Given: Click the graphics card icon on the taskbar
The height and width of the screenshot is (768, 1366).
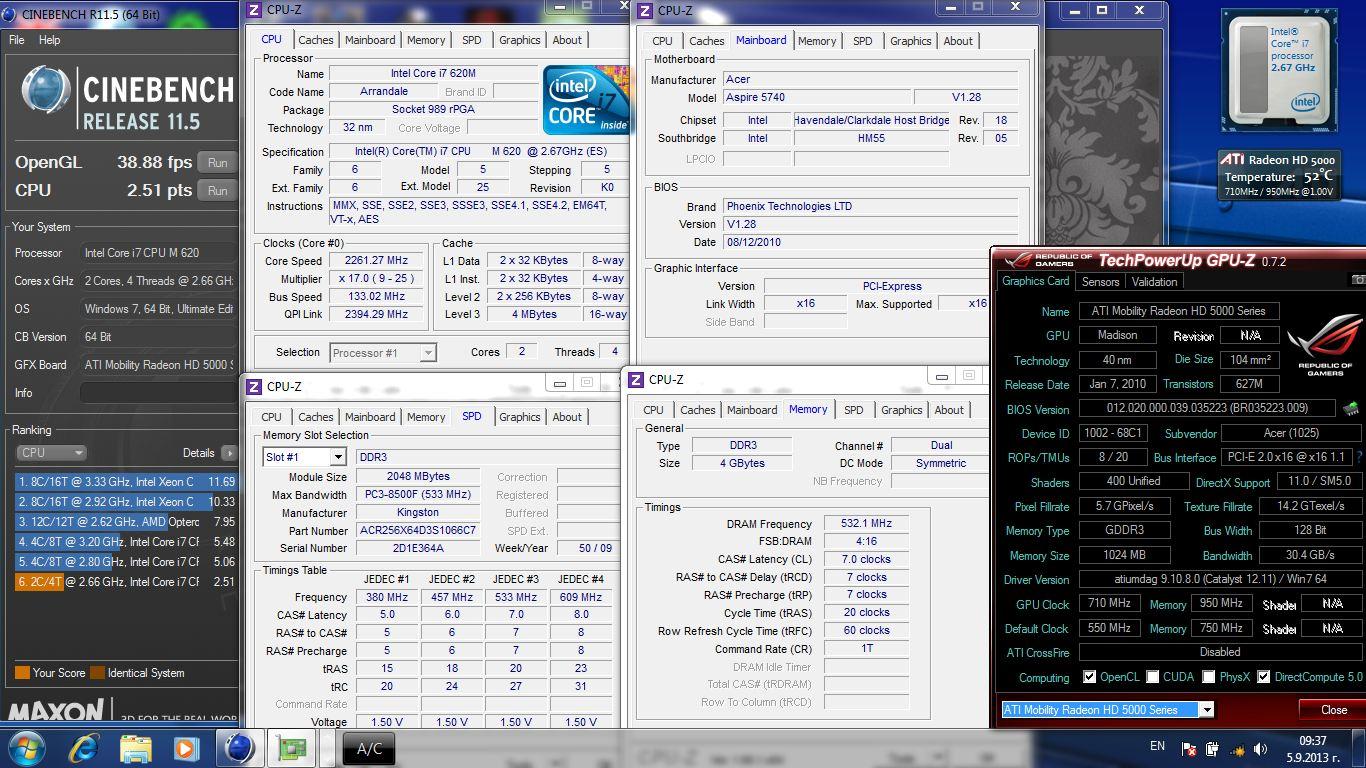Looking at the screenshot, I should (x=292, y=748).
